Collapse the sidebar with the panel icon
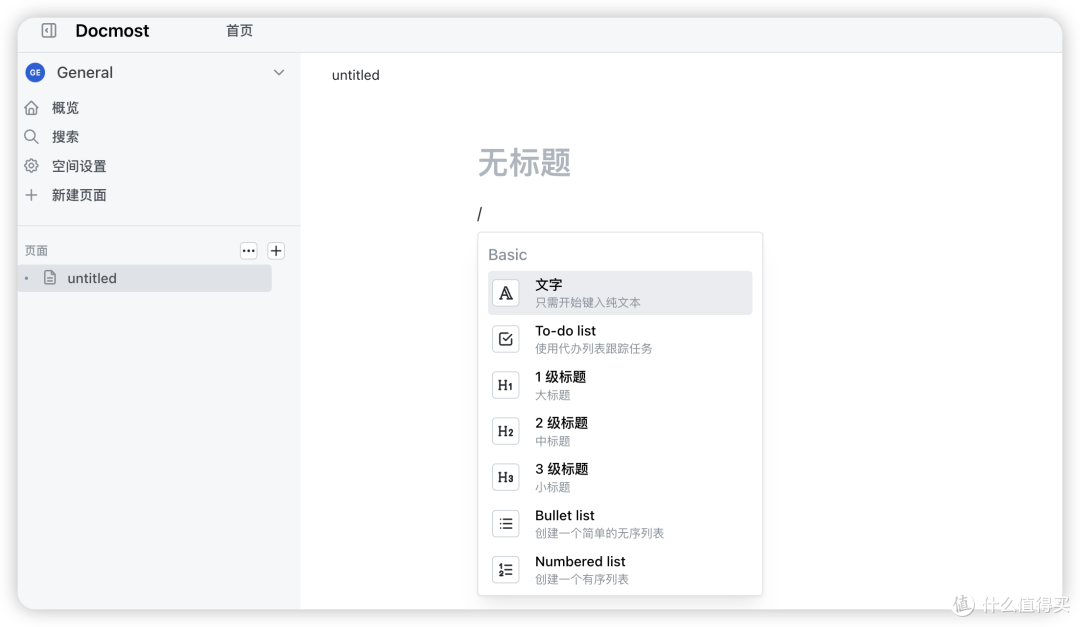 [x=48, y=30]
